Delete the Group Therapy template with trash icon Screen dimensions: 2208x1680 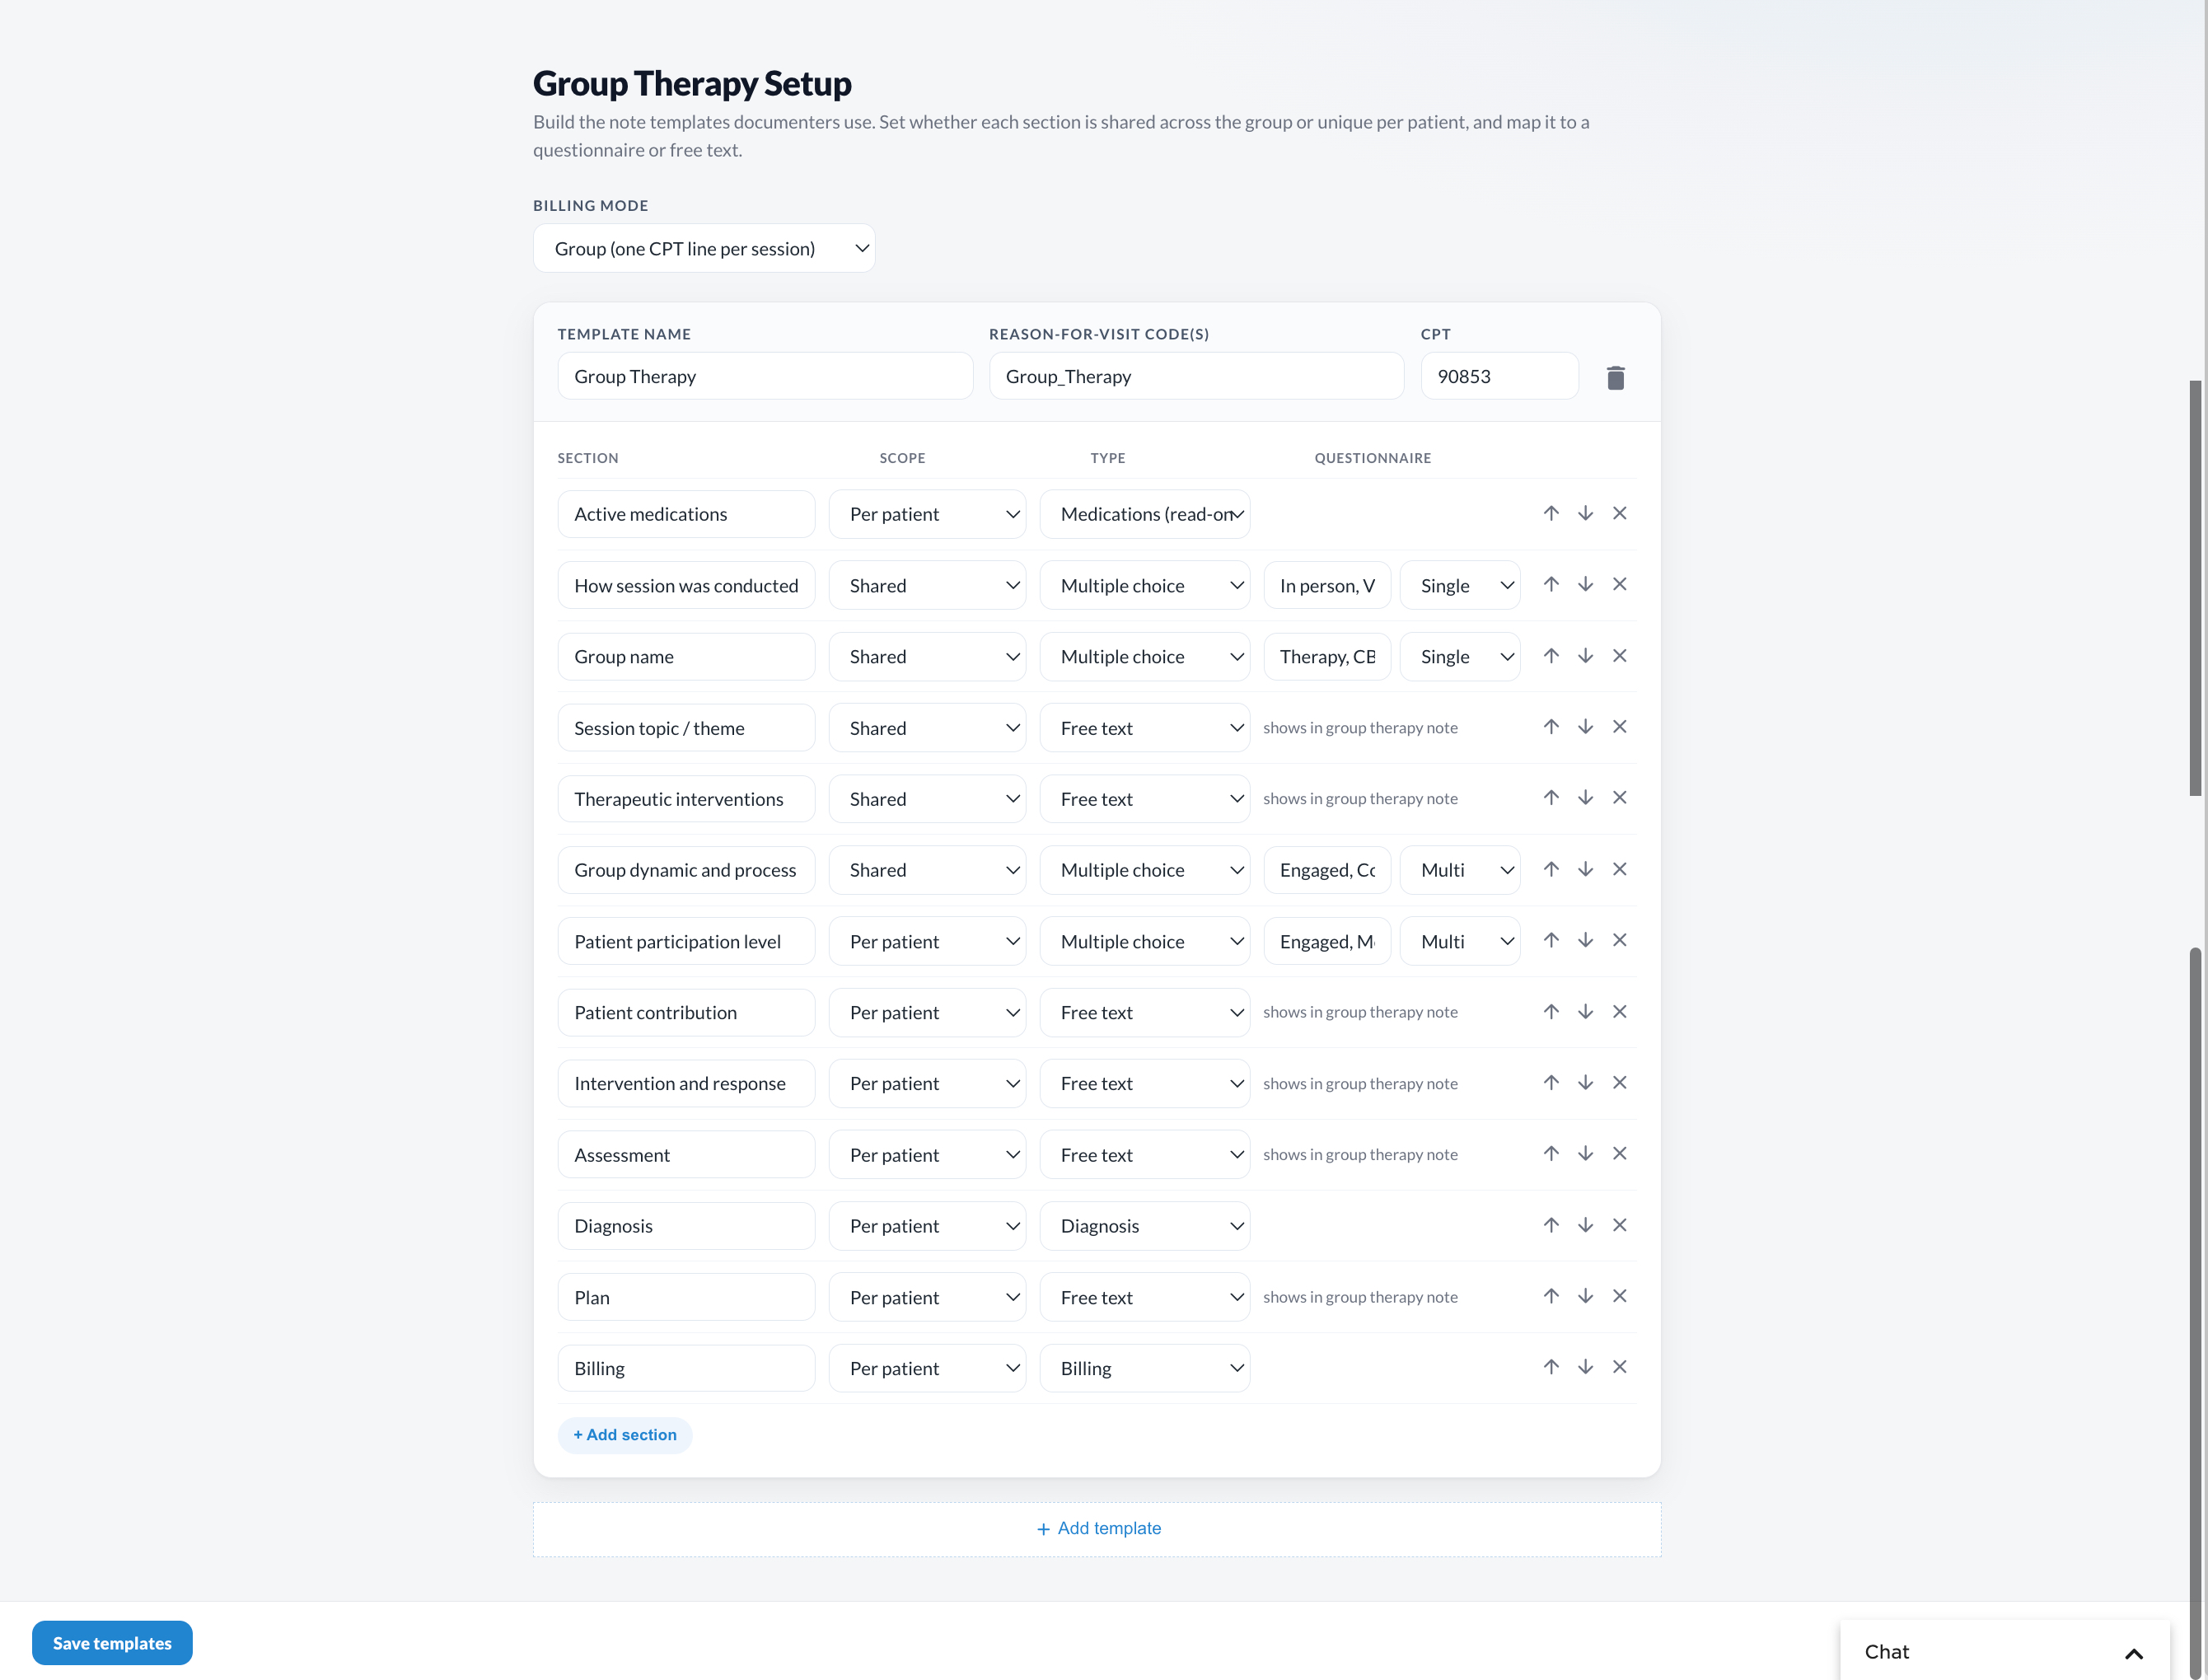(1615, 377)
